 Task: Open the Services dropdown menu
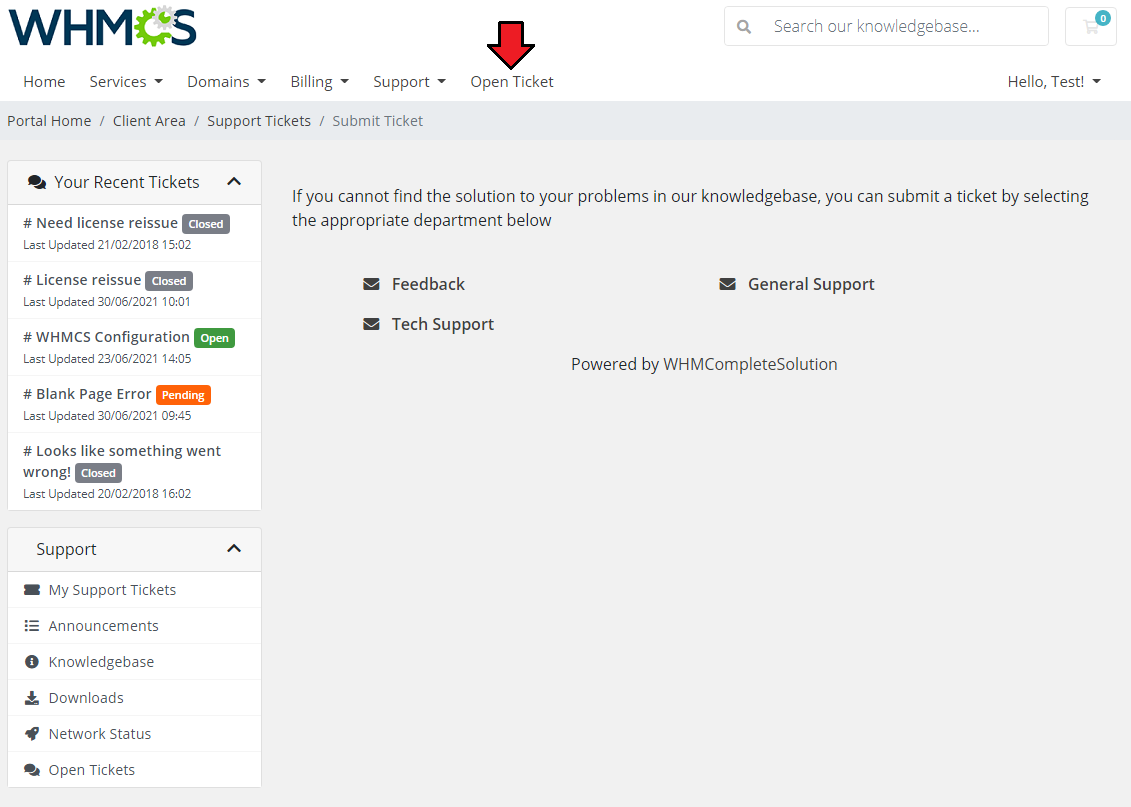(x=126, y=81)
